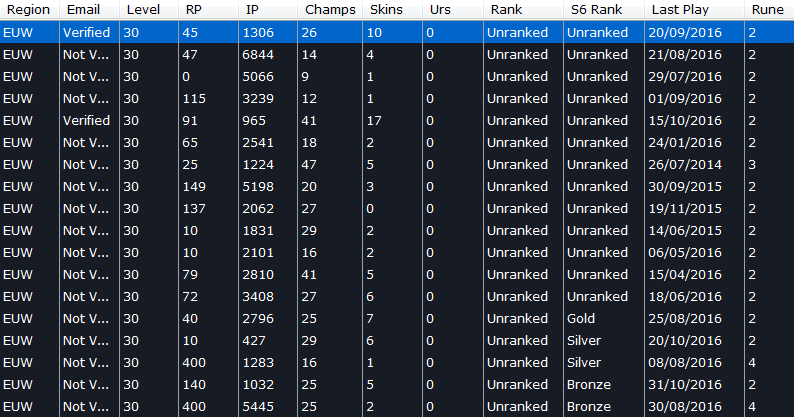Sort by the Region column header
The height and width of the screenshot is (417, 794).
pyautogui.click(x=29, y=10)
